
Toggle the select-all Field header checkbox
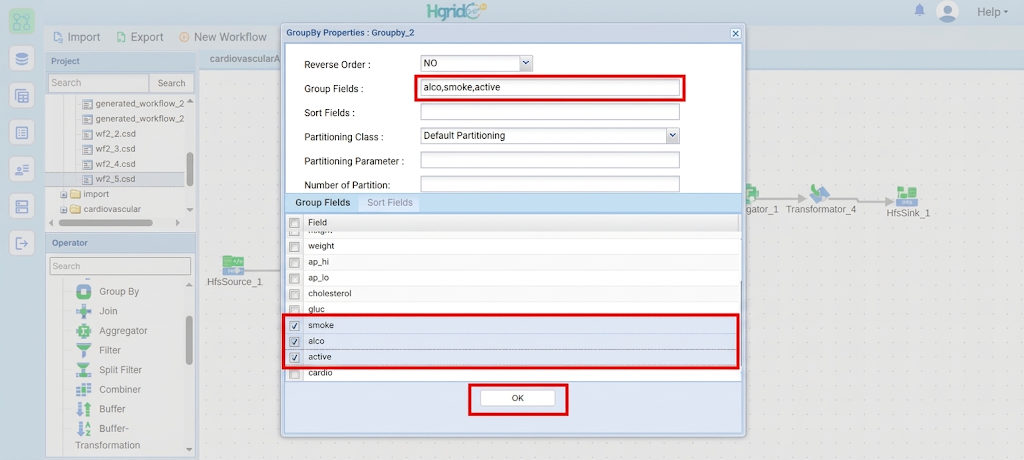click(x=295, y=223)
